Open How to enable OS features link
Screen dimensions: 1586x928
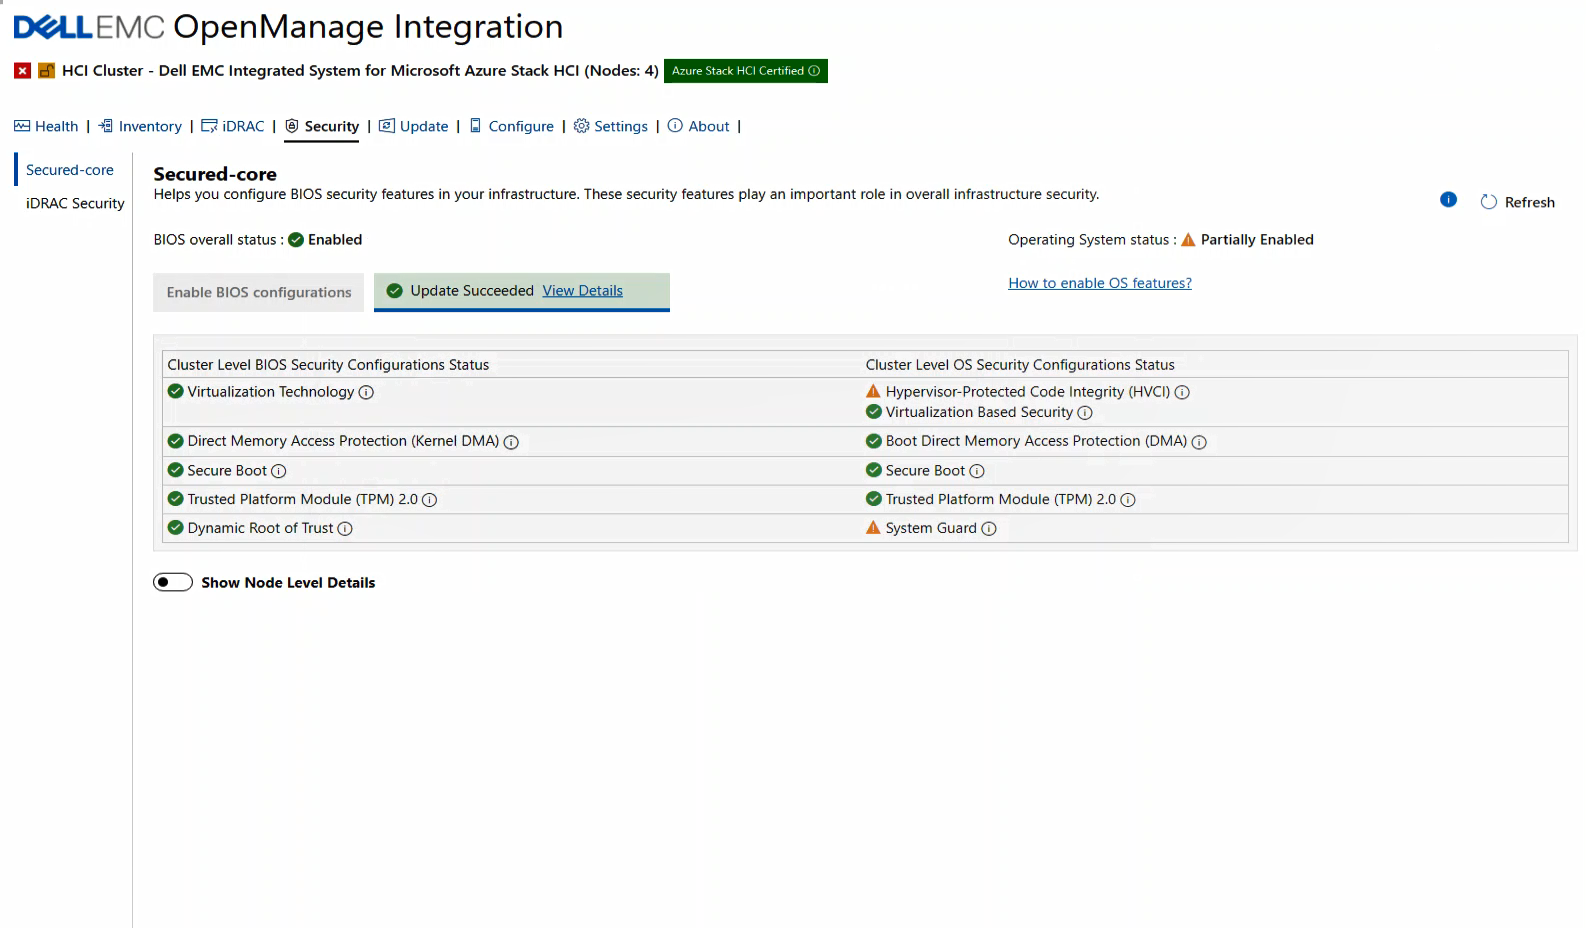point(1099,283)
